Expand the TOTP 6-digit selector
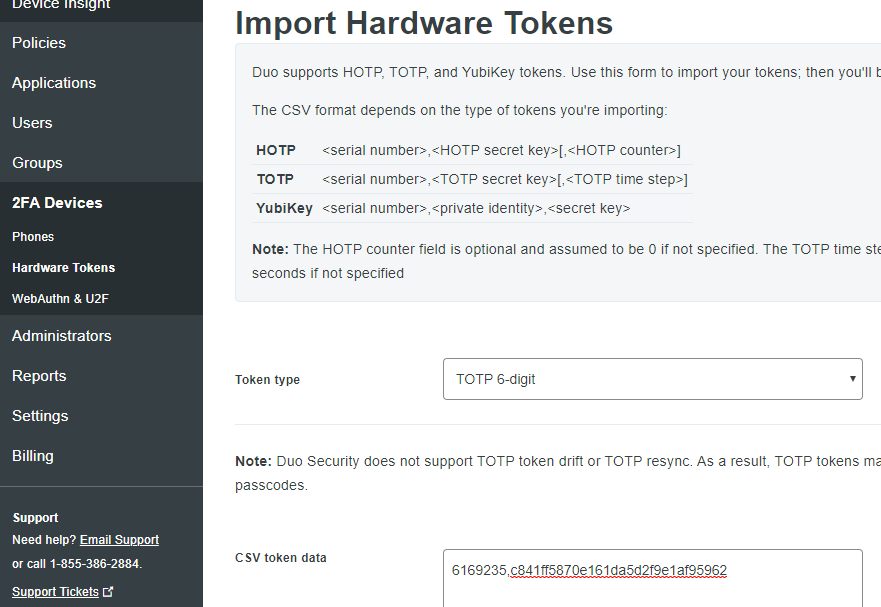The image size is (881, 607). click(652, 379)
